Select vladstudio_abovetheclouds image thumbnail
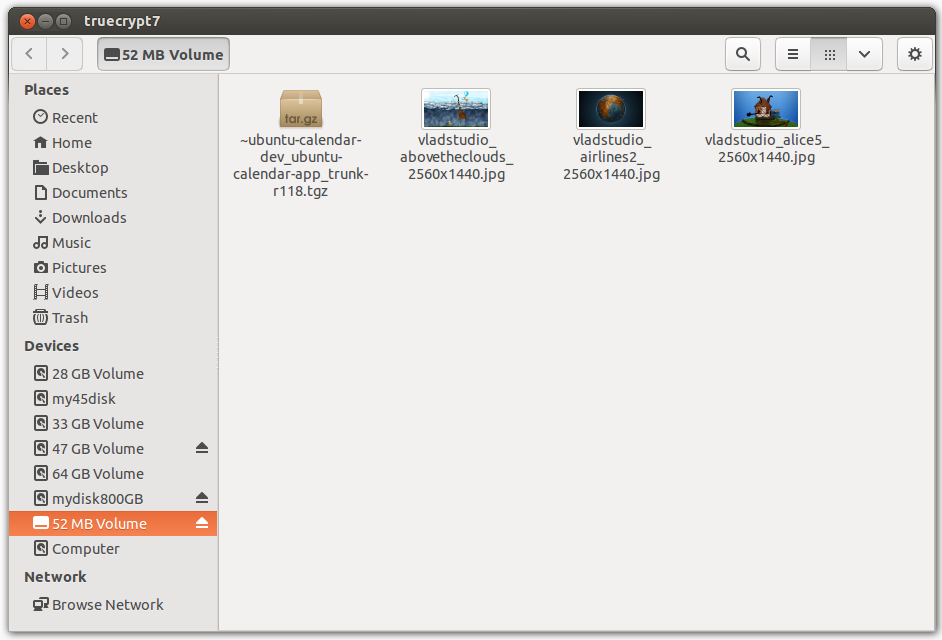The height and width of the screenshot is (640, 942). pos(456,109)
